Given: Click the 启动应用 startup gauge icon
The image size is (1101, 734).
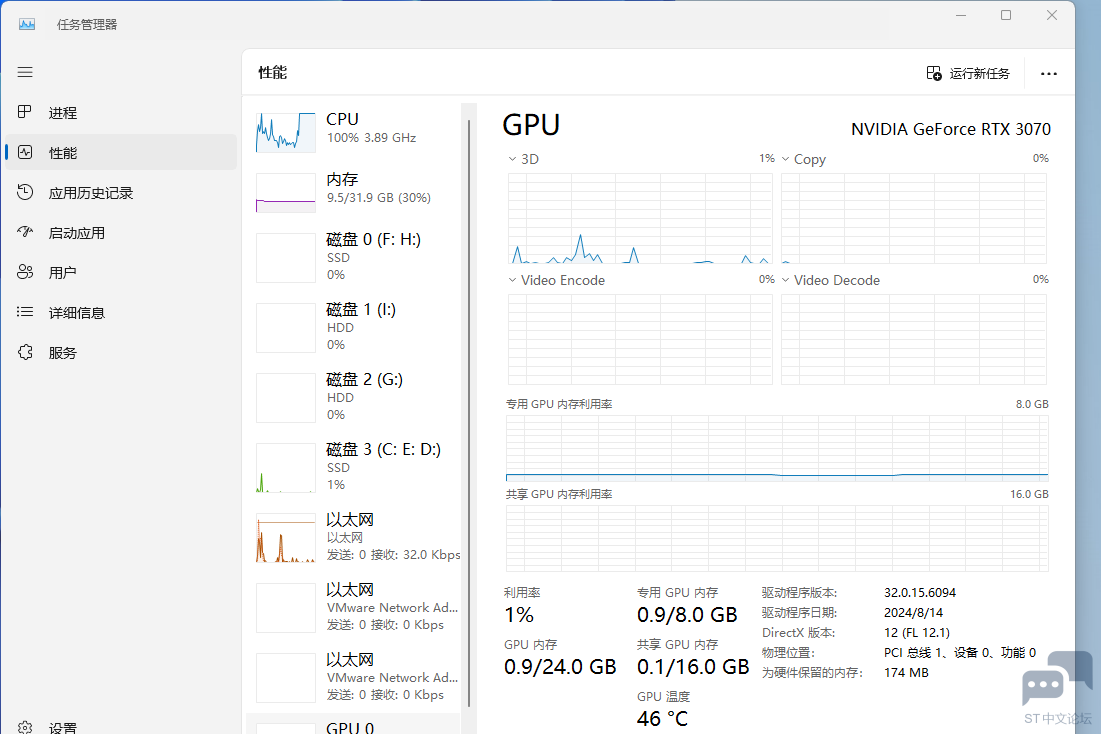Looking at the screenshot, I should coord(25,232).
